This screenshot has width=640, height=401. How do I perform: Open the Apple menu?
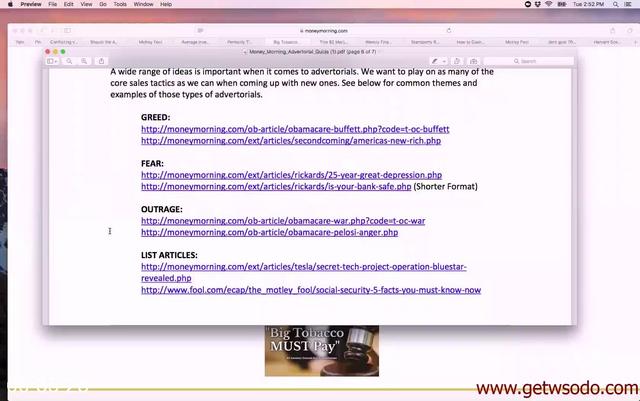coord(10,4)
